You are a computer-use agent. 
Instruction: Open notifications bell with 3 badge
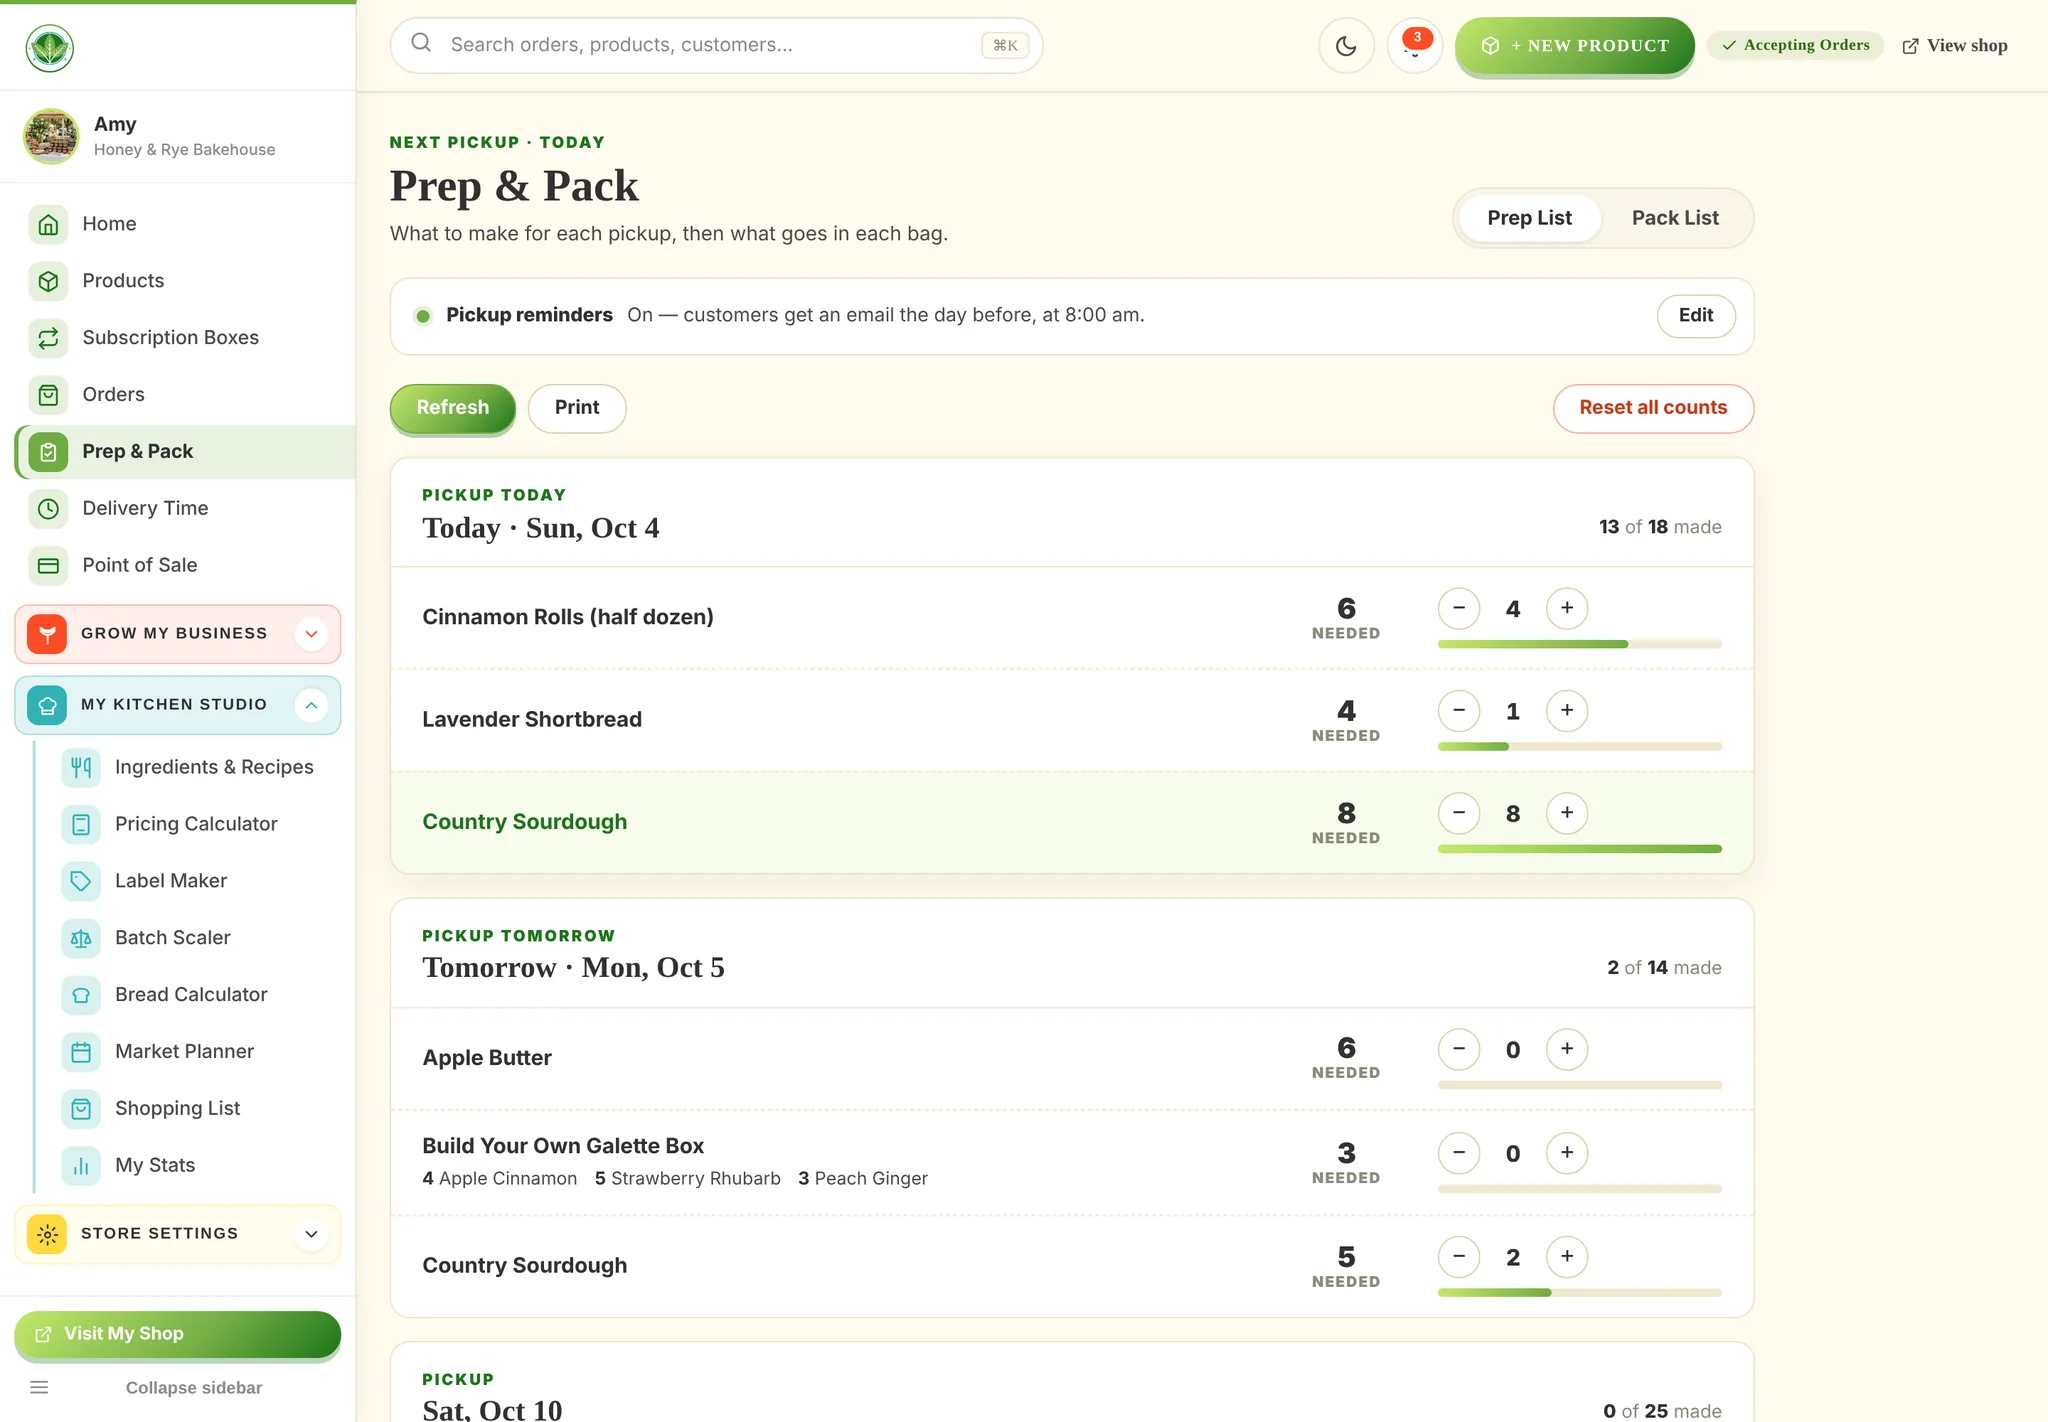point(1414,46)
